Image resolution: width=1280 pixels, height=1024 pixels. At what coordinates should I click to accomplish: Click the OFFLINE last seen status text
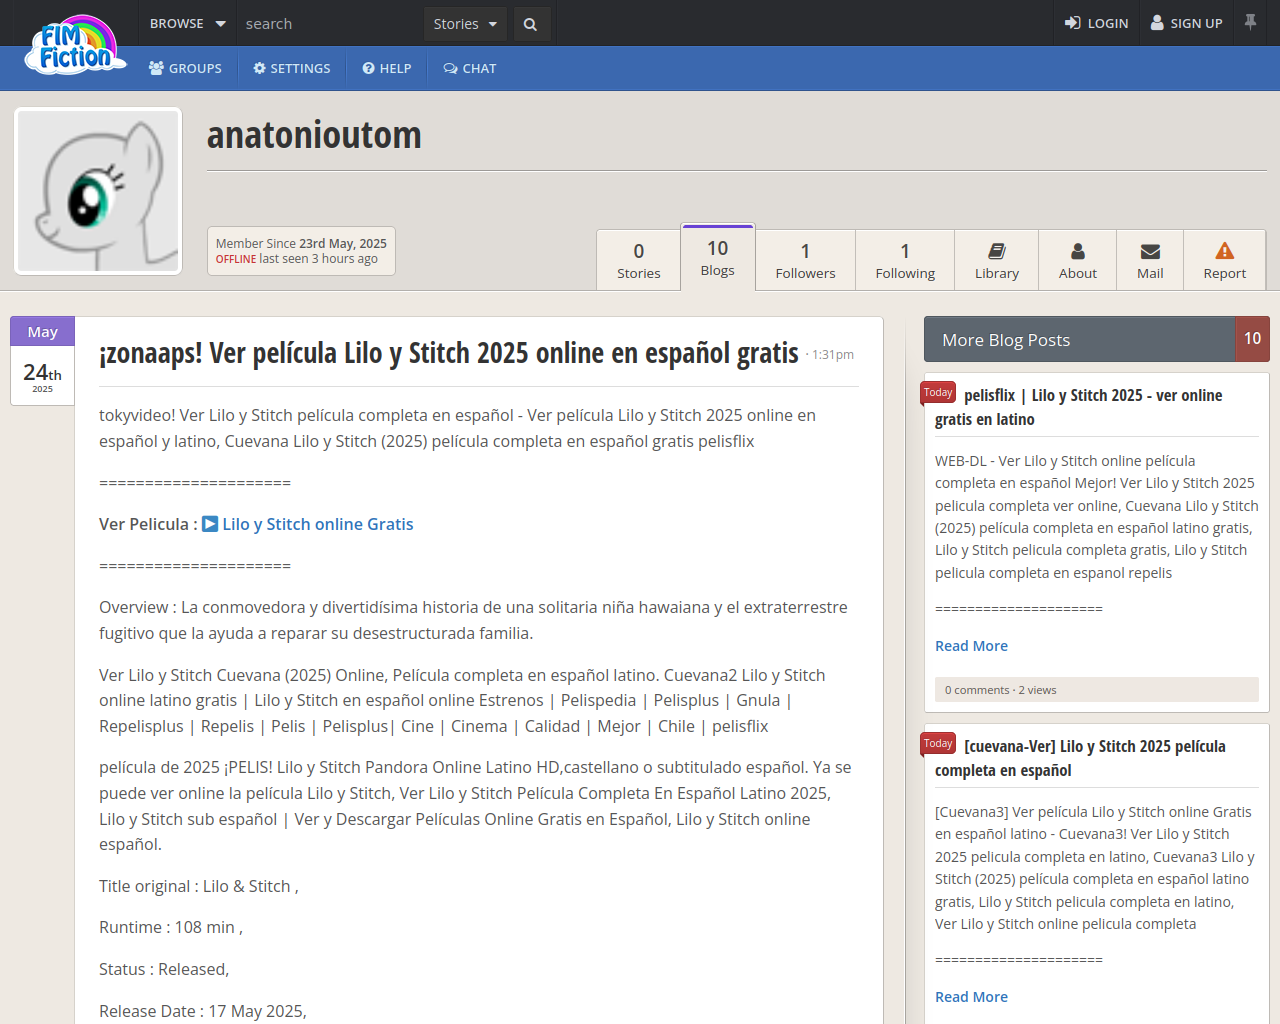[x=297, y=259]
